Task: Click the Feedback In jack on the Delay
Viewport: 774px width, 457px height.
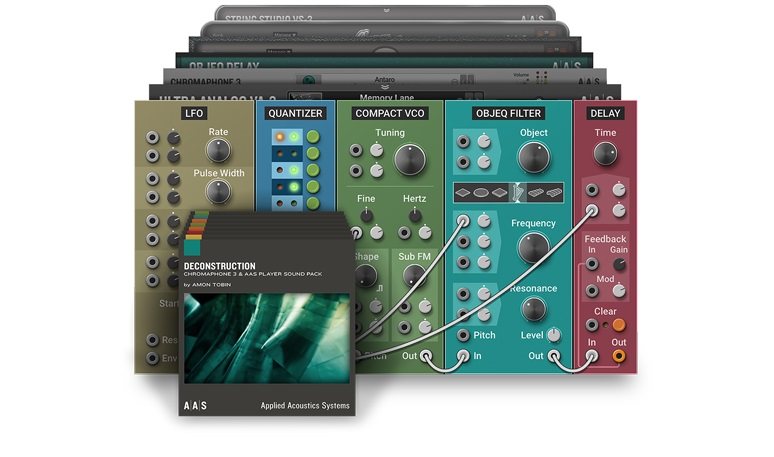Action: [592, 264]
